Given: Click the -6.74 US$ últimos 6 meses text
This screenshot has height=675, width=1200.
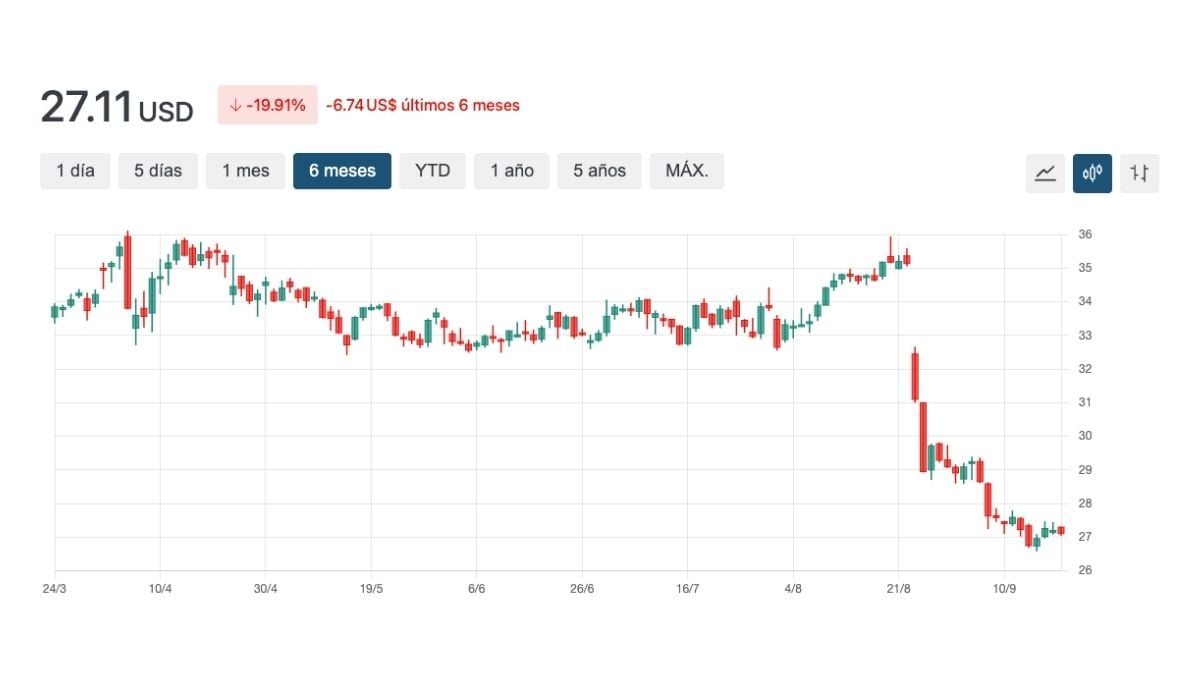Looking at the screenshot, I should [422, 105].
